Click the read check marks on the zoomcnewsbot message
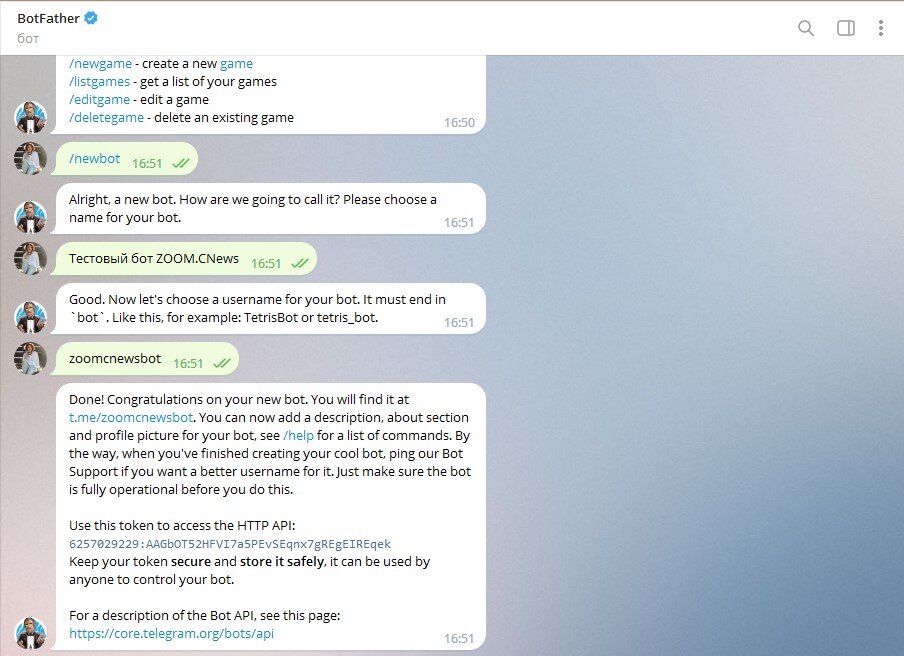 tap(221, 364)
